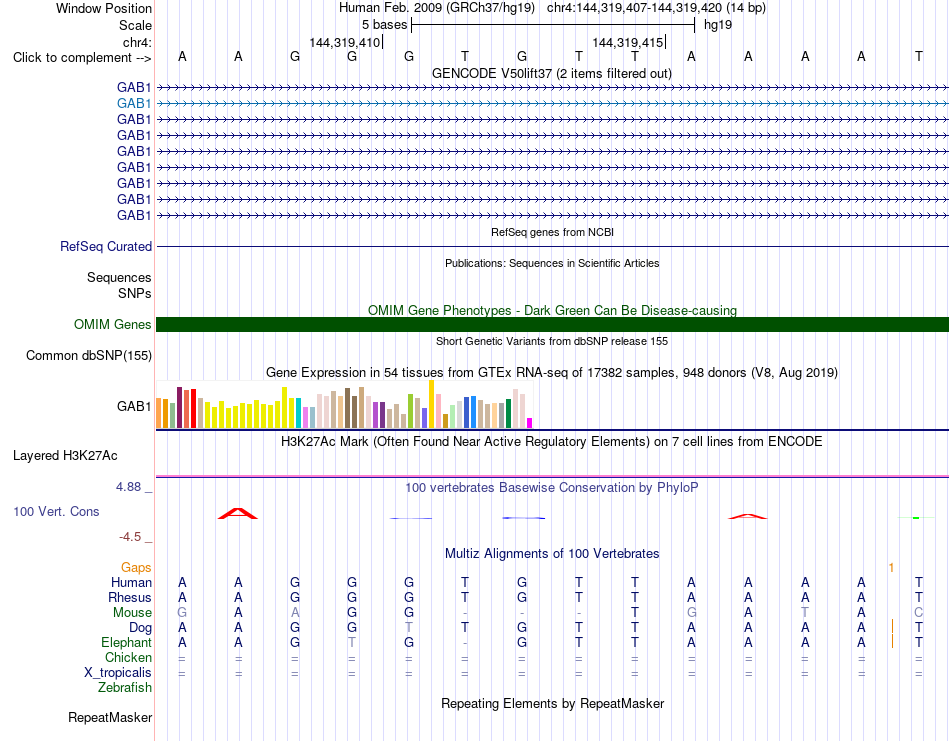
Task: Open the GTEx Gene Expression track title
Action: point(552,373)
